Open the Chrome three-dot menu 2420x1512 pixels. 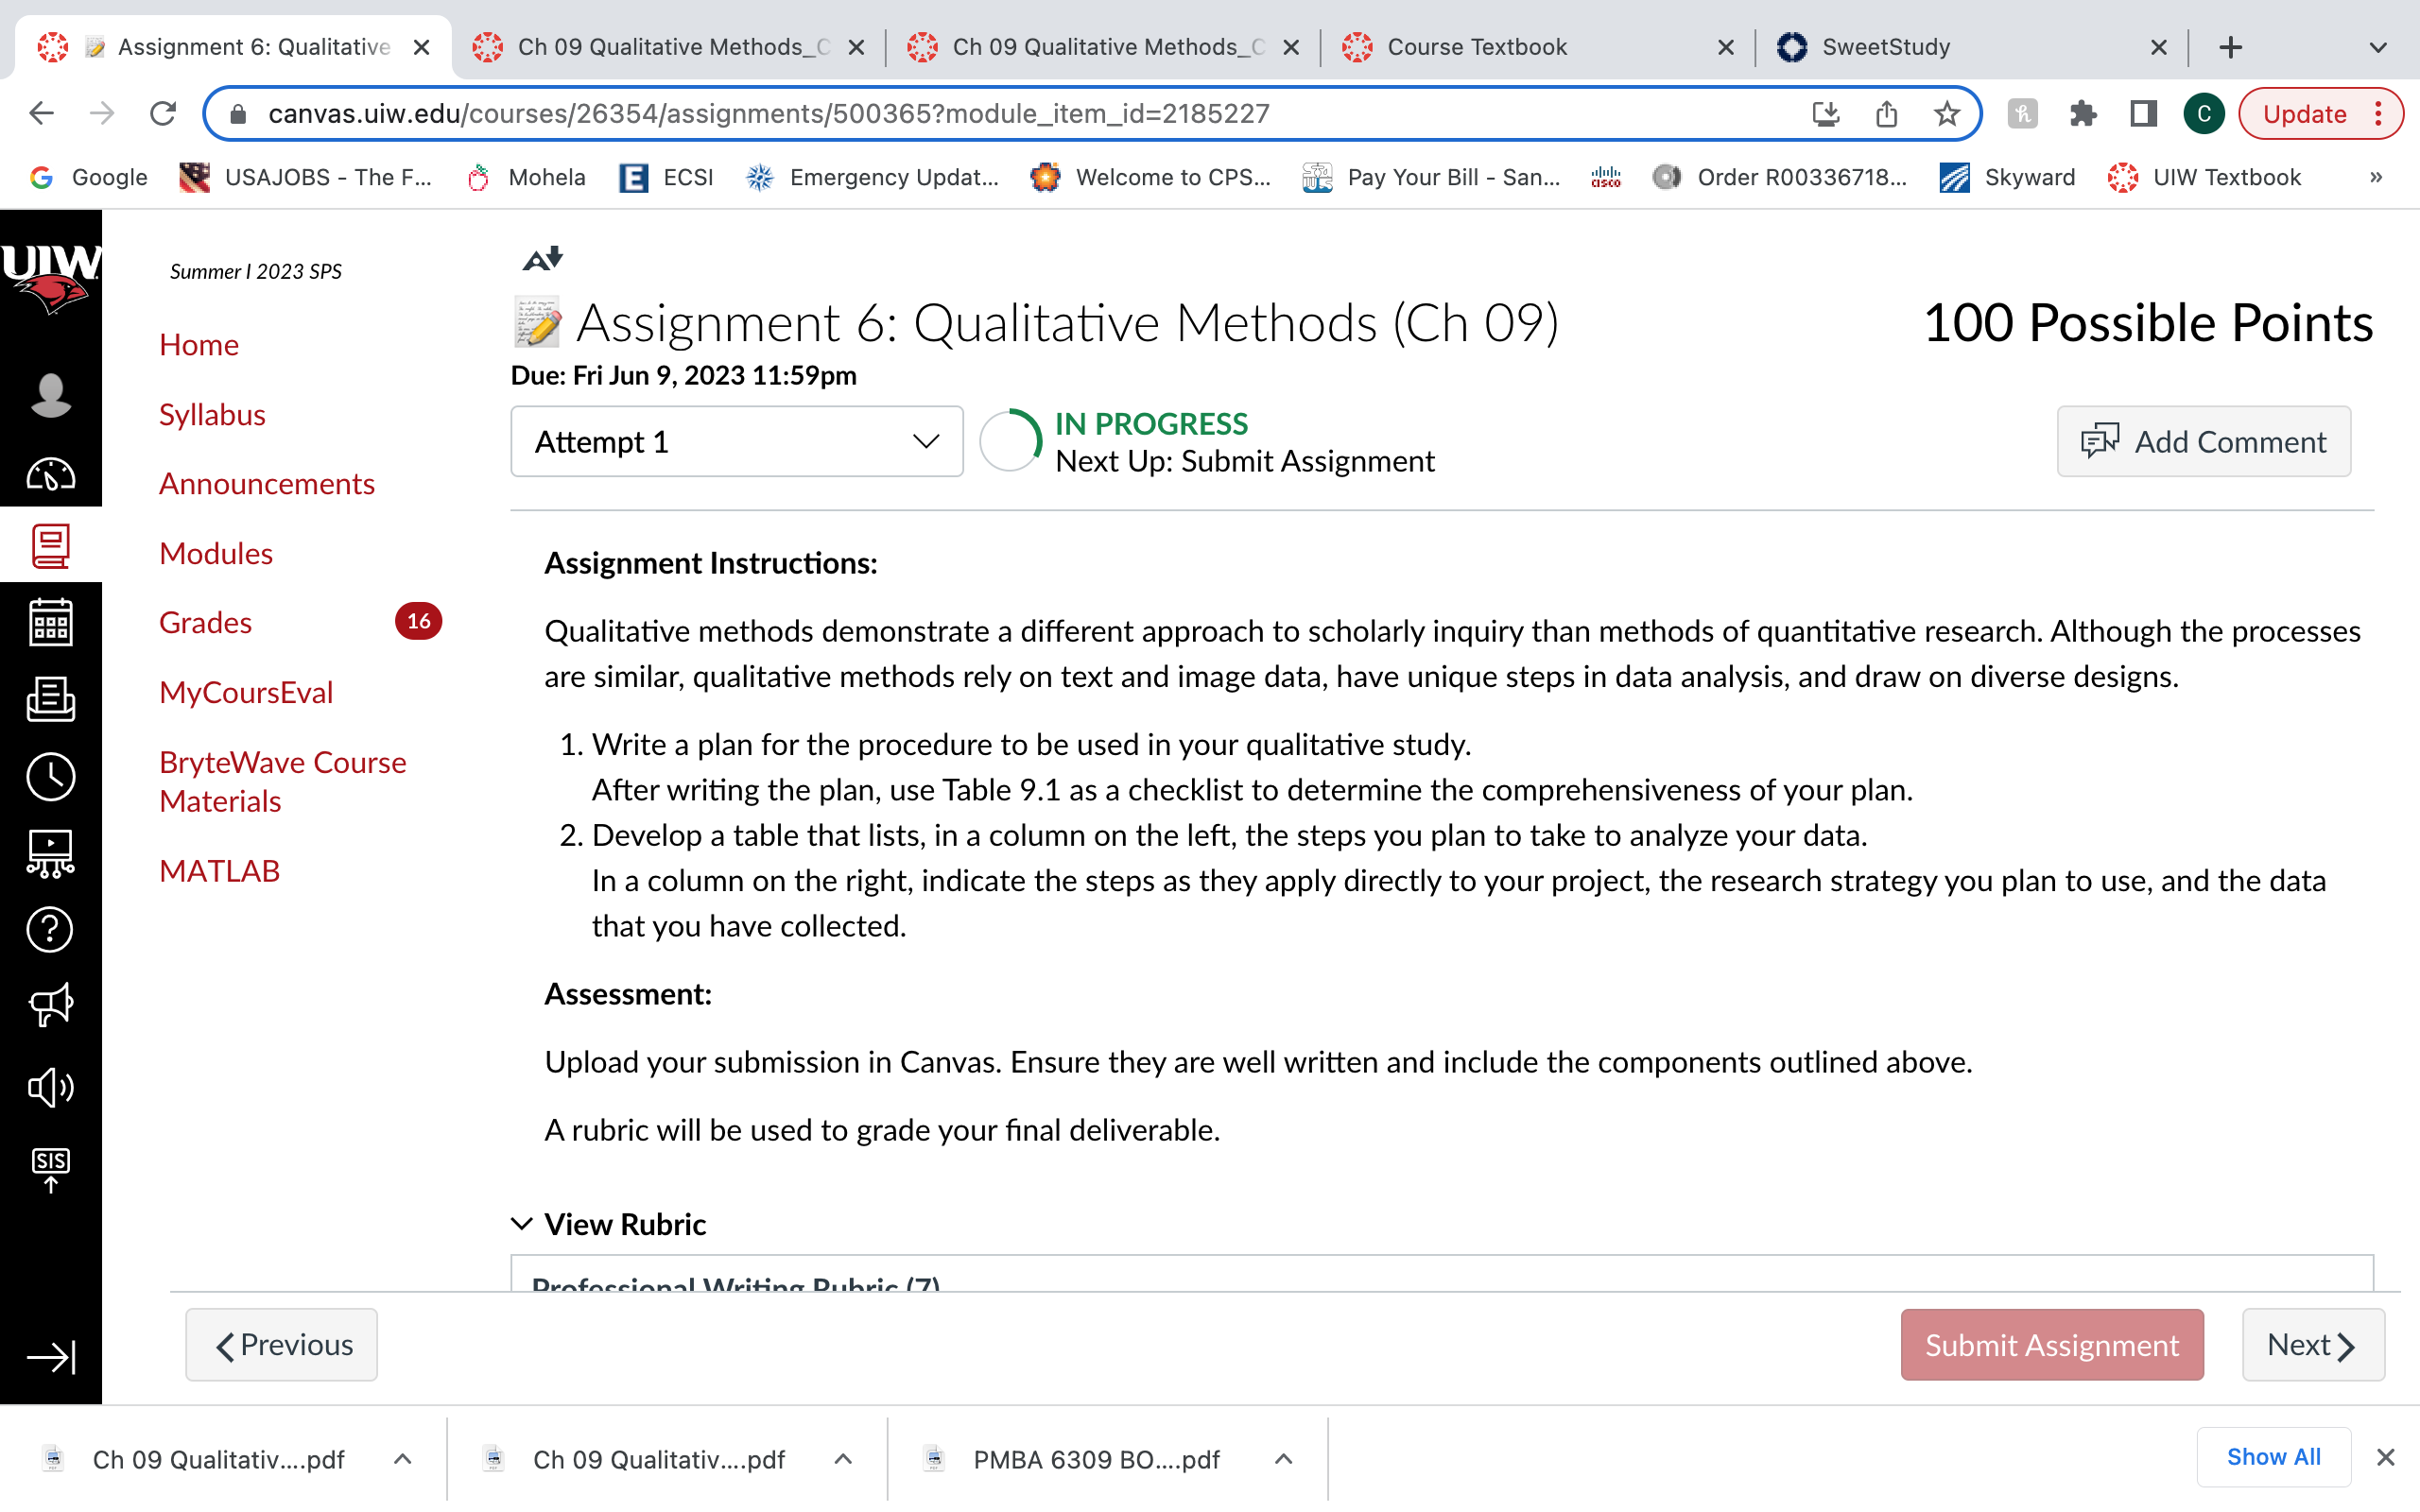[2379, 114]
